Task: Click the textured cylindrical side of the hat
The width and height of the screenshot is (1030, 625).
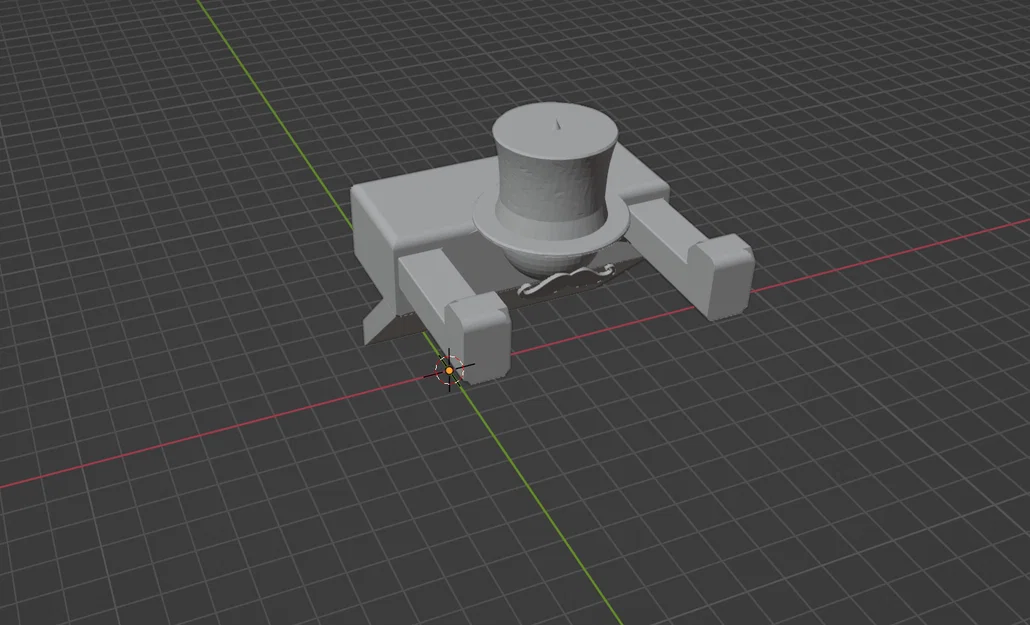Action: click(x=556, y=174)
